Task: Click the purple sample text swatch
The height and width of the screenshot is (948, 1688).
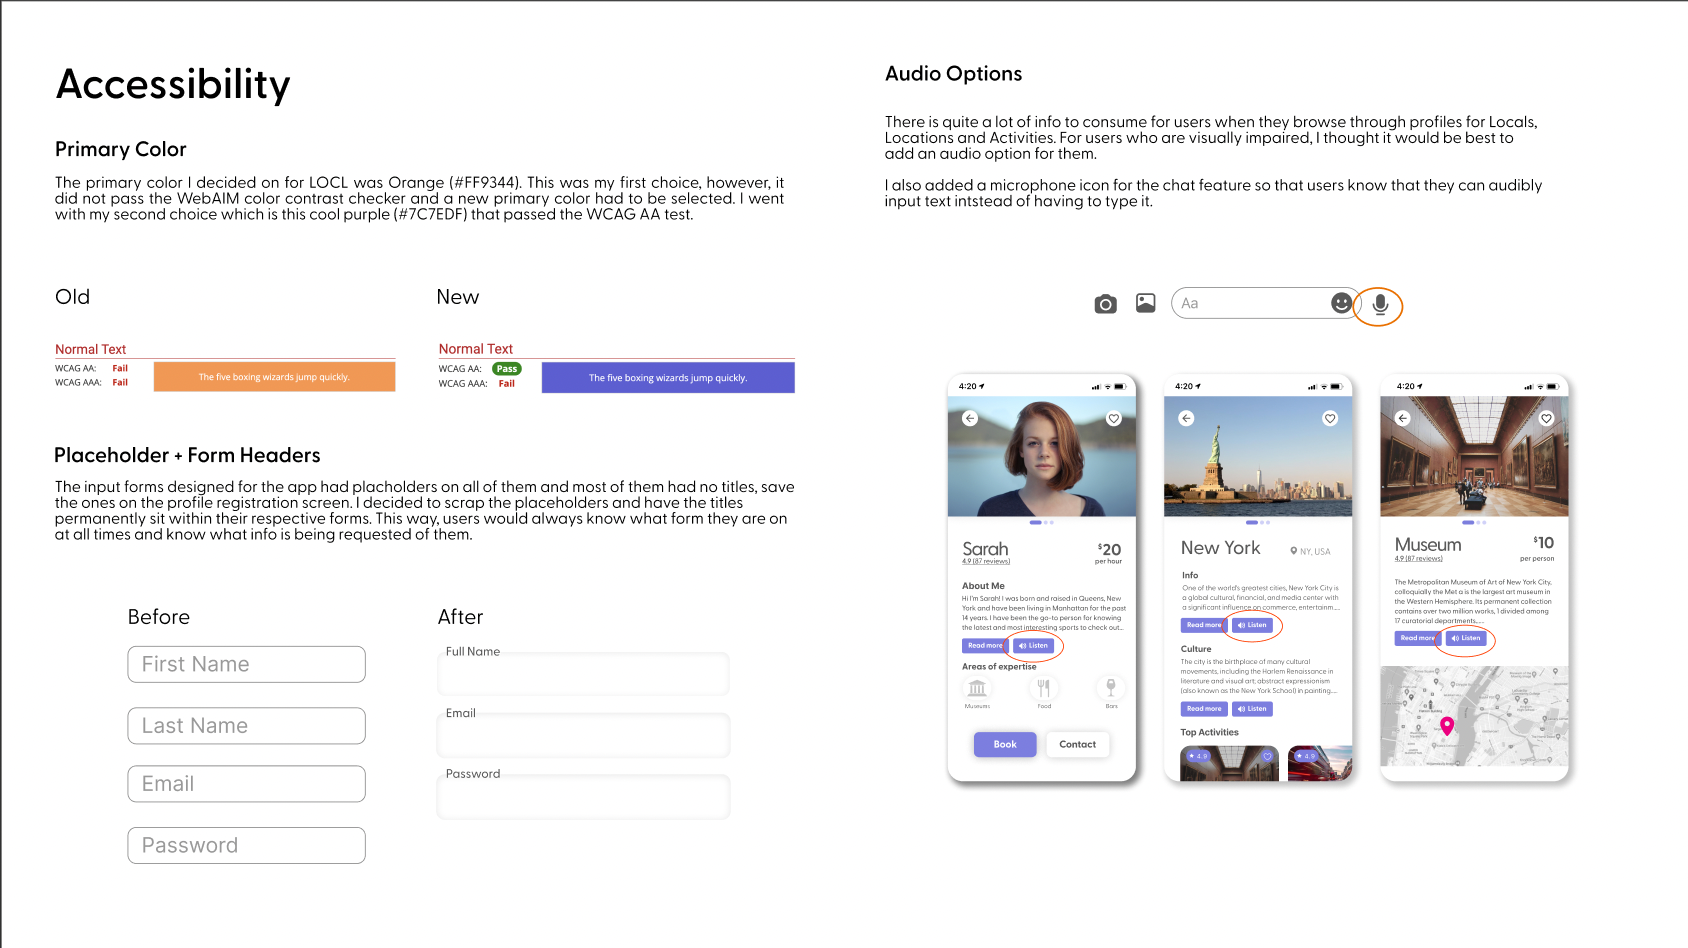Action: click(668, 378)
